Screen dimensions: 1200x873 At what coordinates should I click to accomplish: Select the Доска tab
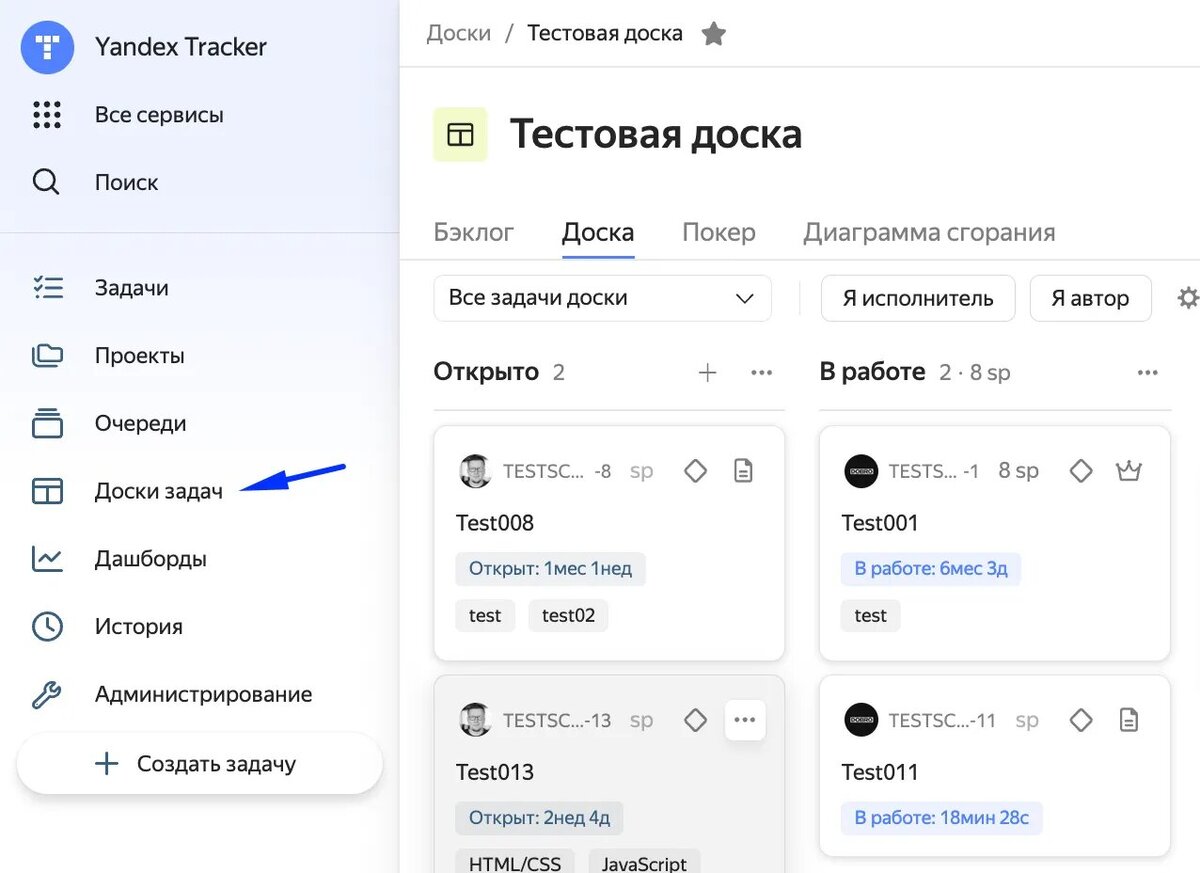pos(598,233)
